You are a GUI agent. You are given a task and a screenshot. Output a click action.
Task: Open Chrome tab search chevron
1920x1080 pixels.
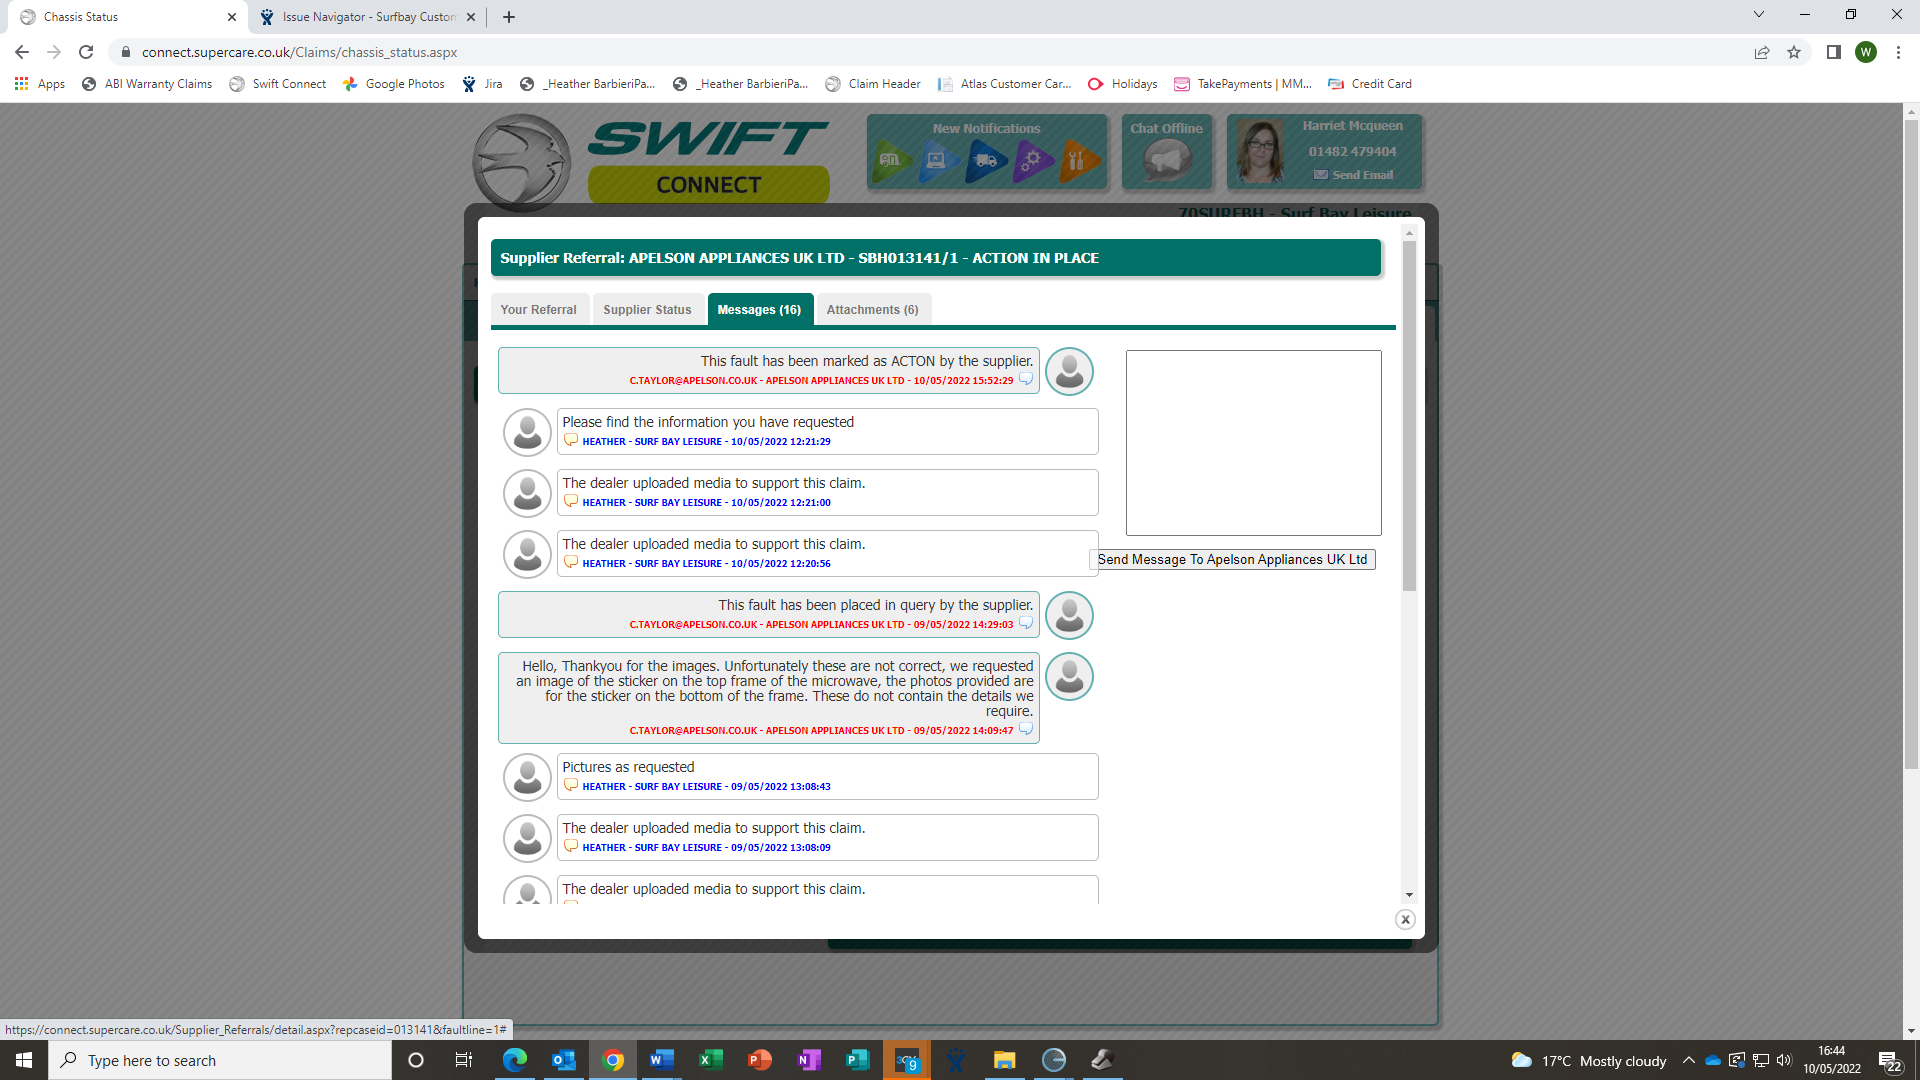(x=1758, y=15)
